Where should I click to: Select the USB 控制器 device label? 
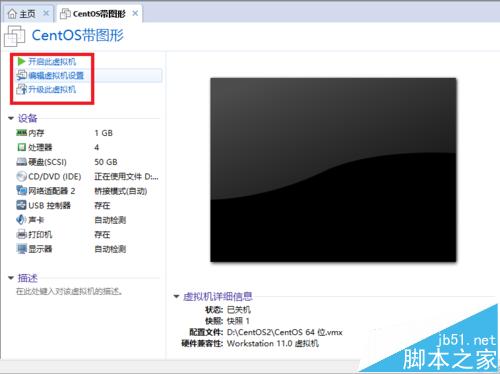coord(50,205)
